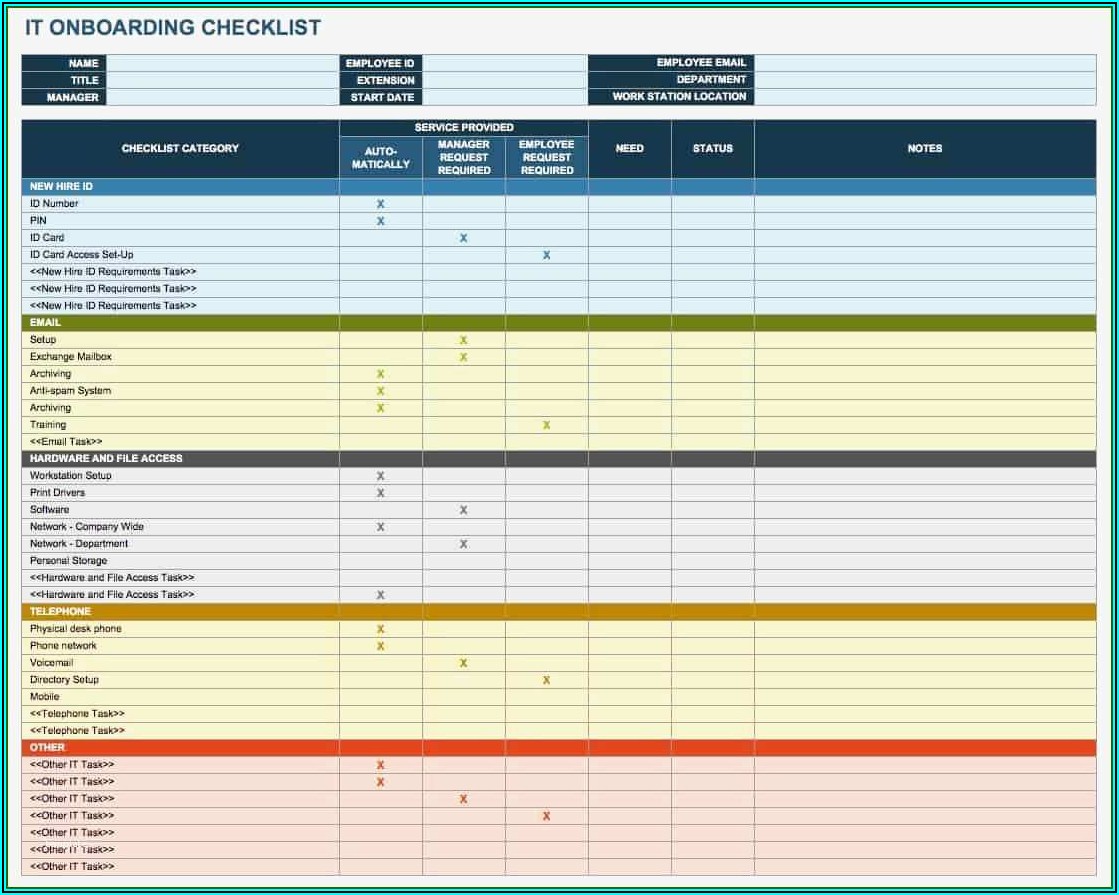Screen dimensions: 1119x895
Task: Click the Employee ID input field
Action: pyautogui.click(x=505, y=63)
